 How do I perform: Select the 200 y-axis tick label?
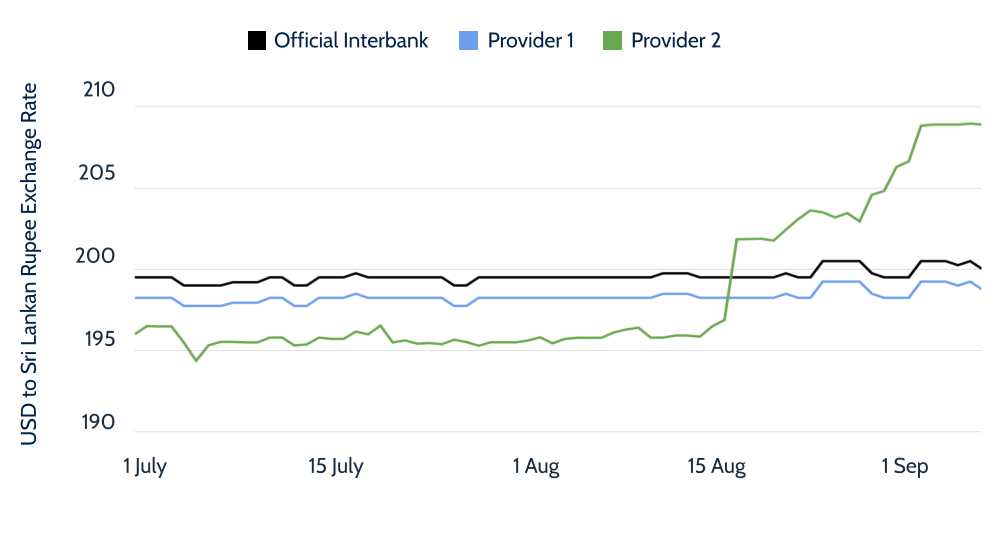click(99, 258)
